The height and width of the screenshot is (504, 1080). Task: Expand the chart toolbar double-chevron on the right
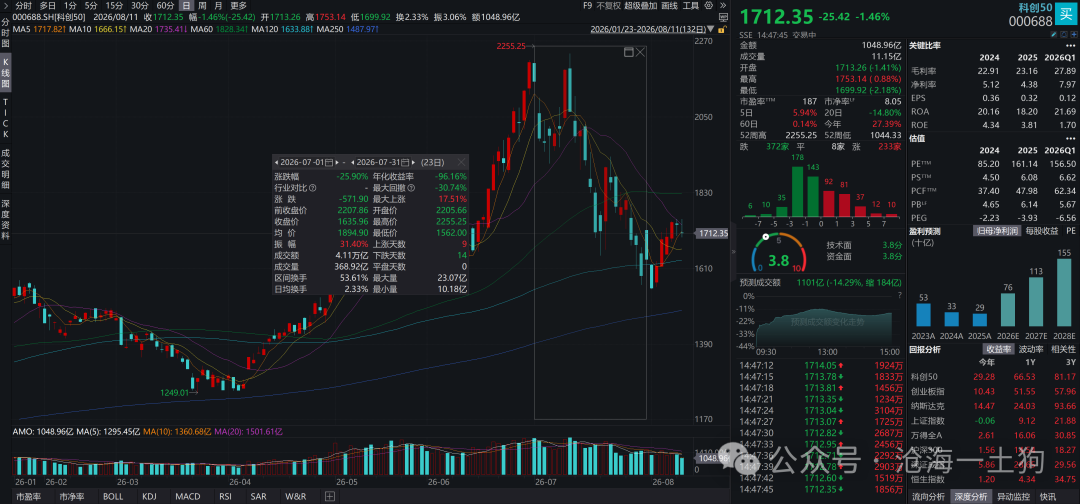(723, 6)
